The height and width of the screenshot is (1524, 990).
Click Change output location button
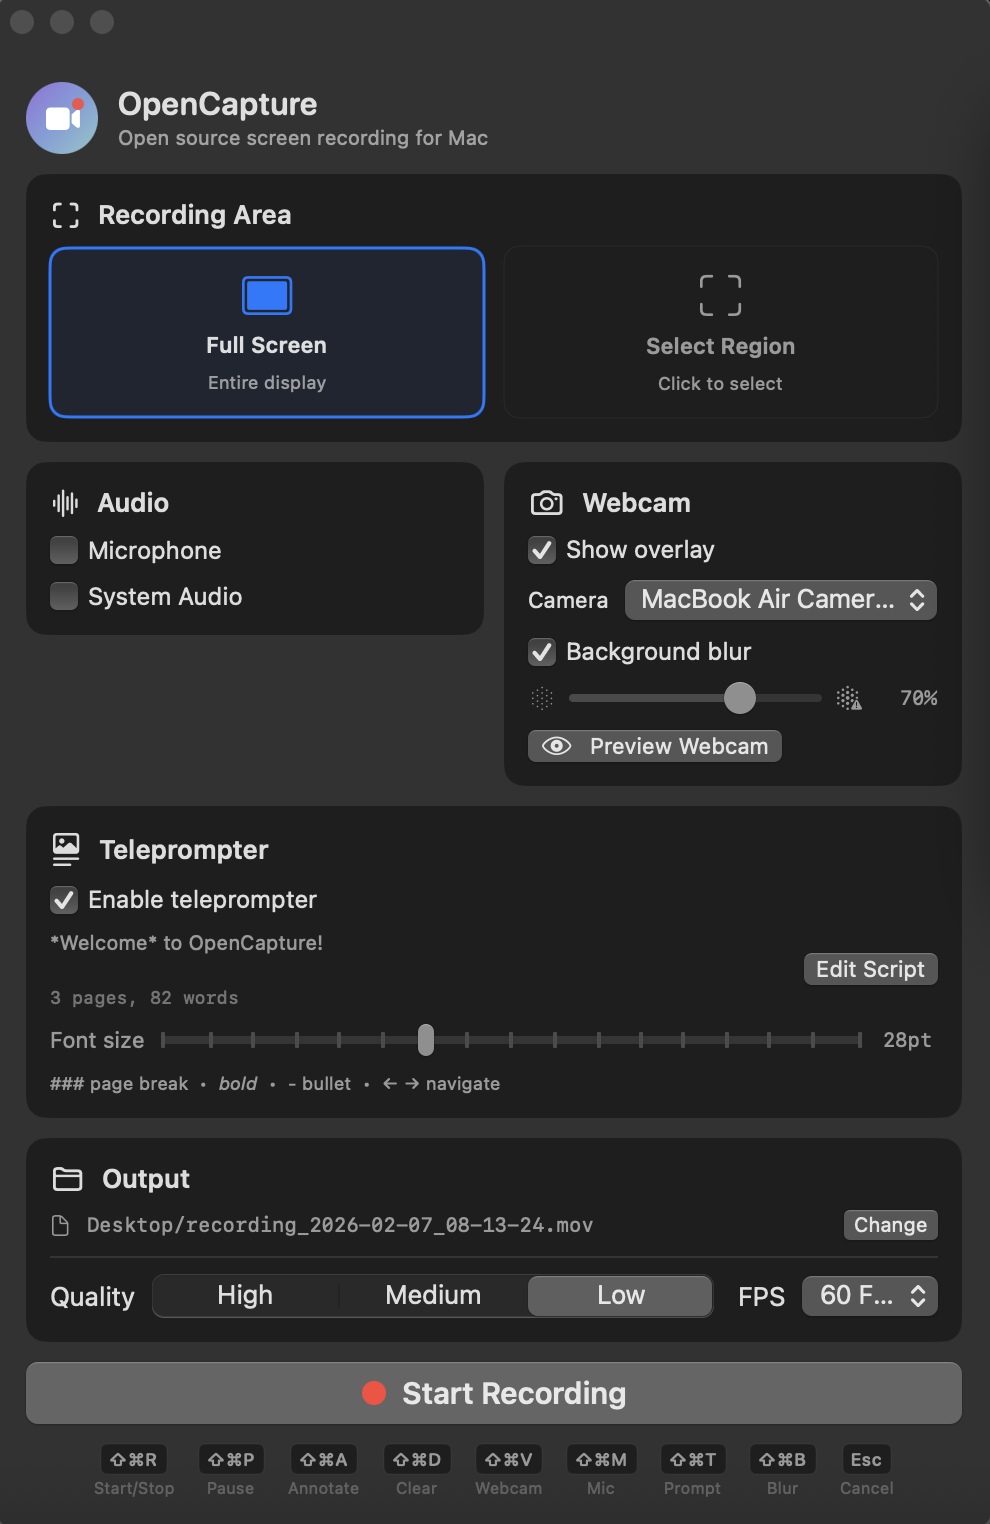pyautogui.click(x=891, y=1225)
